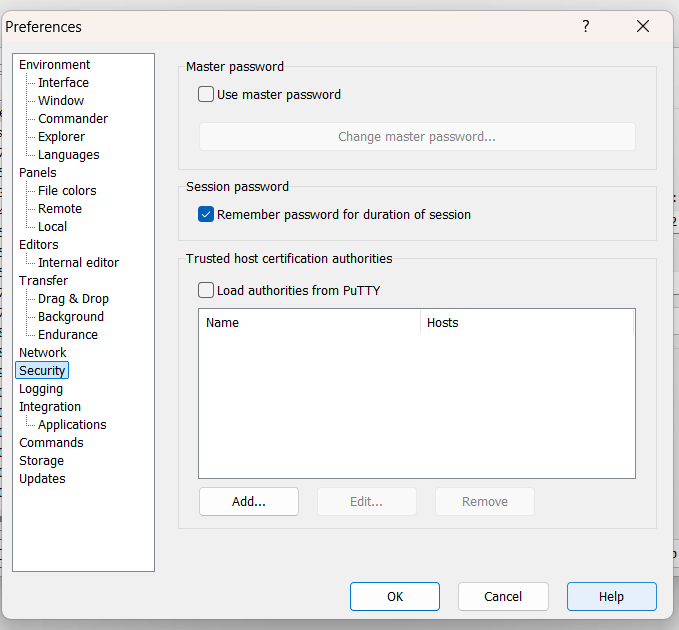Select Storage in the sidebar tree
Viewport: 679px width, 630px height.
(41, 461)
